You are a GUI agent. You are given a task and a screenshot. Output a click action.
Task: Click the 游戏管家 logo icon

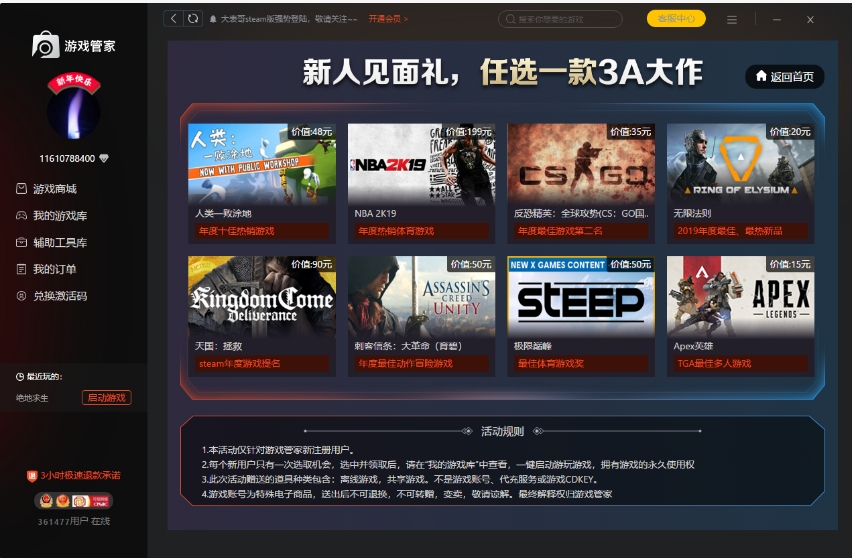click(45, 45)
